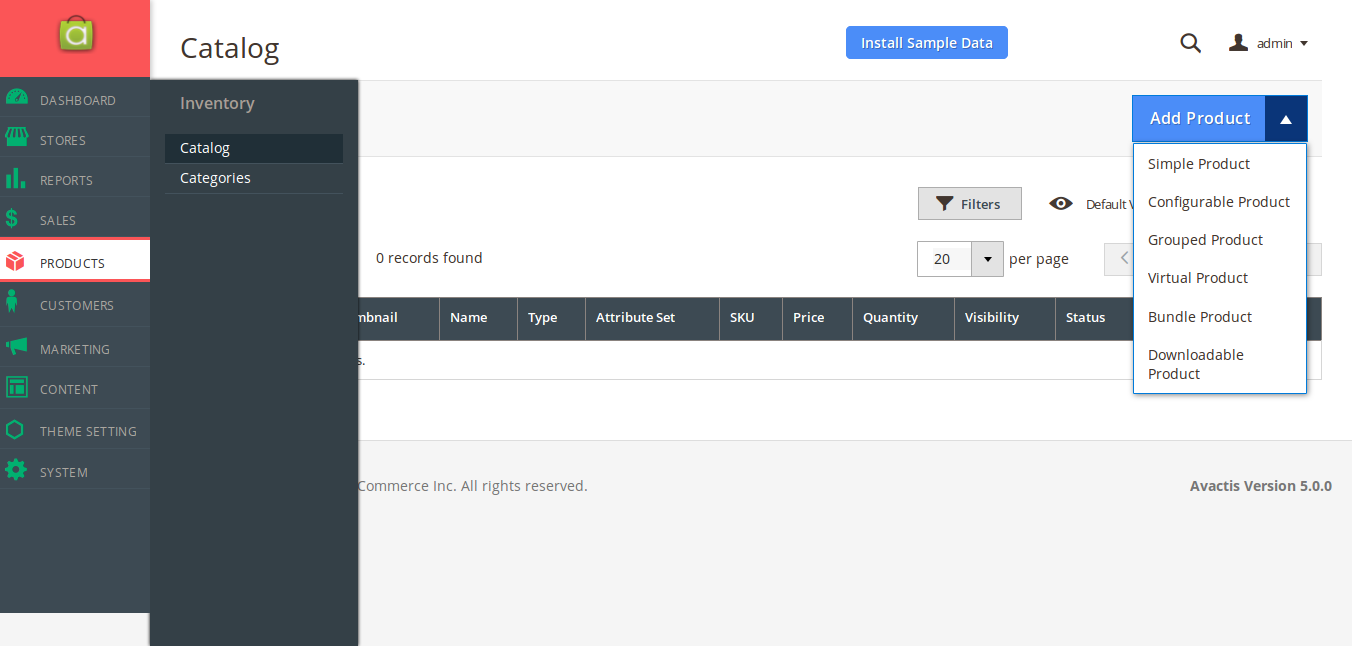Click the green shopping bag logo
This screenshot has width=1352, height=646.
click(x=75, y=34)
